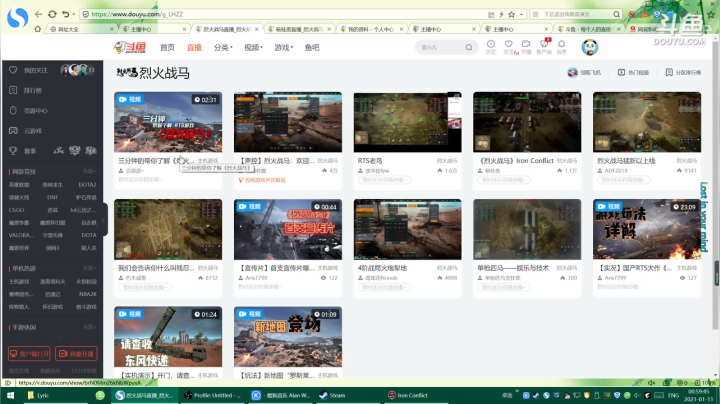Open 鱼吧 nav item
Screen dimensions: 720x404
[312, 47]
